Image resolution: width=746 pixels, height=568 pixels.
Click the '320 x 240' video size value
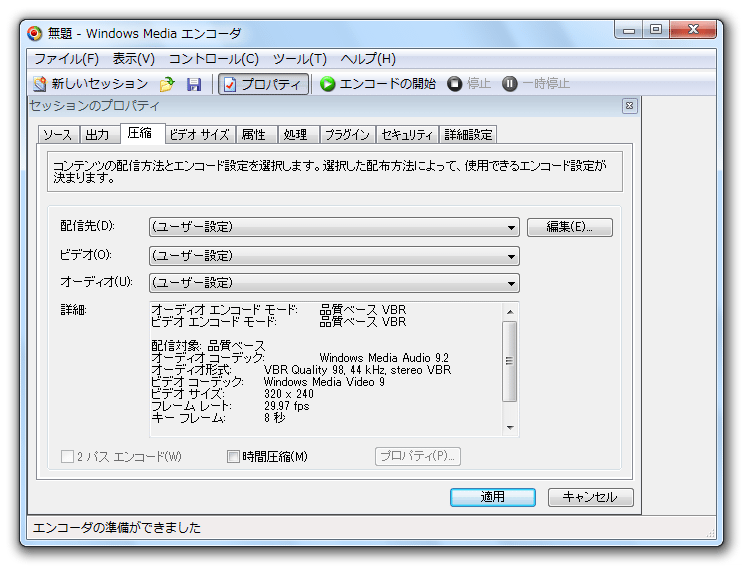(288, 394)
